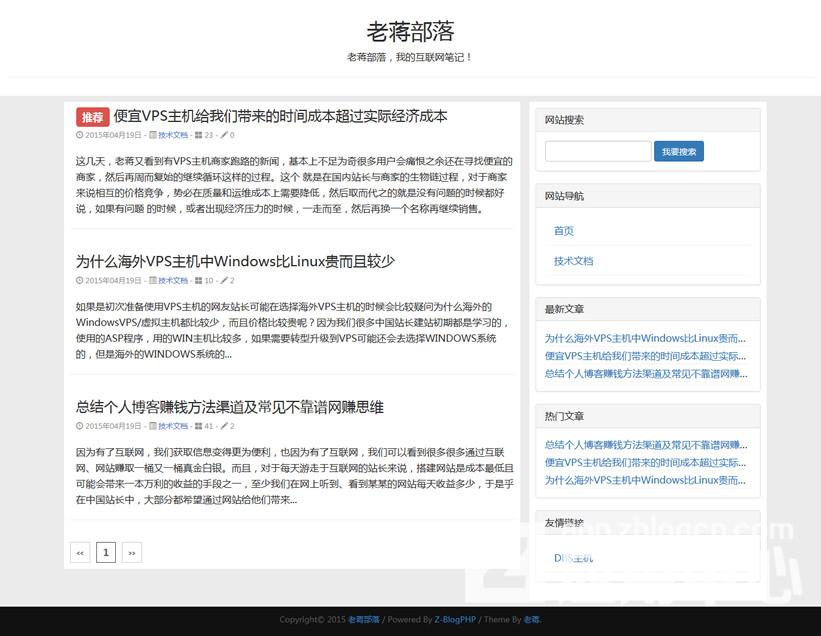
Task: Go to previous page with « button
Action: click(80, 552)
